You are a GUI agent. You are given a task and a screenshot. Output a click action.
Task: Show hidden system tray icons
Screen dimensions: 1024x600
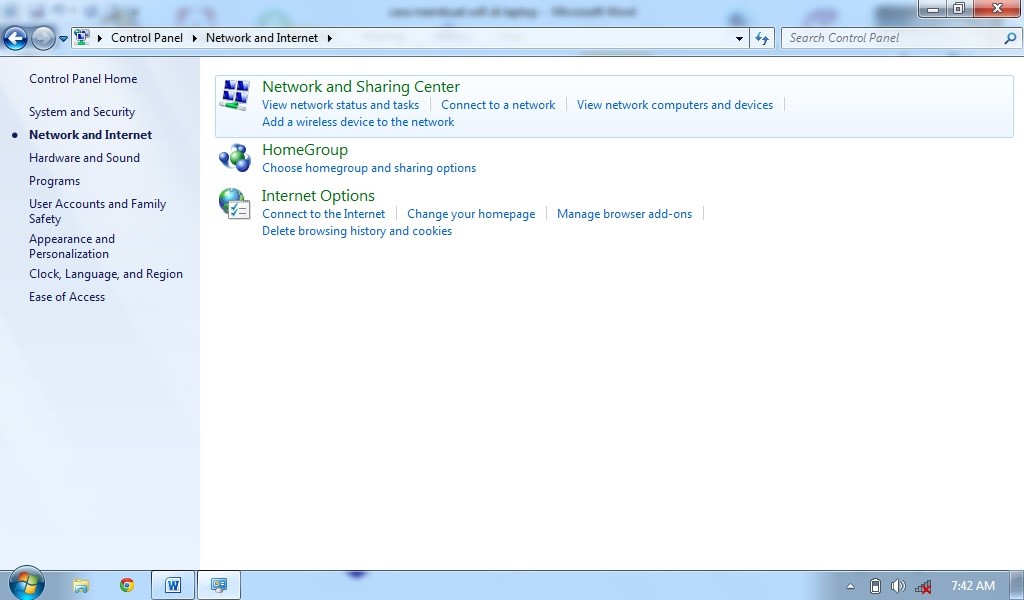click(850, 586)
